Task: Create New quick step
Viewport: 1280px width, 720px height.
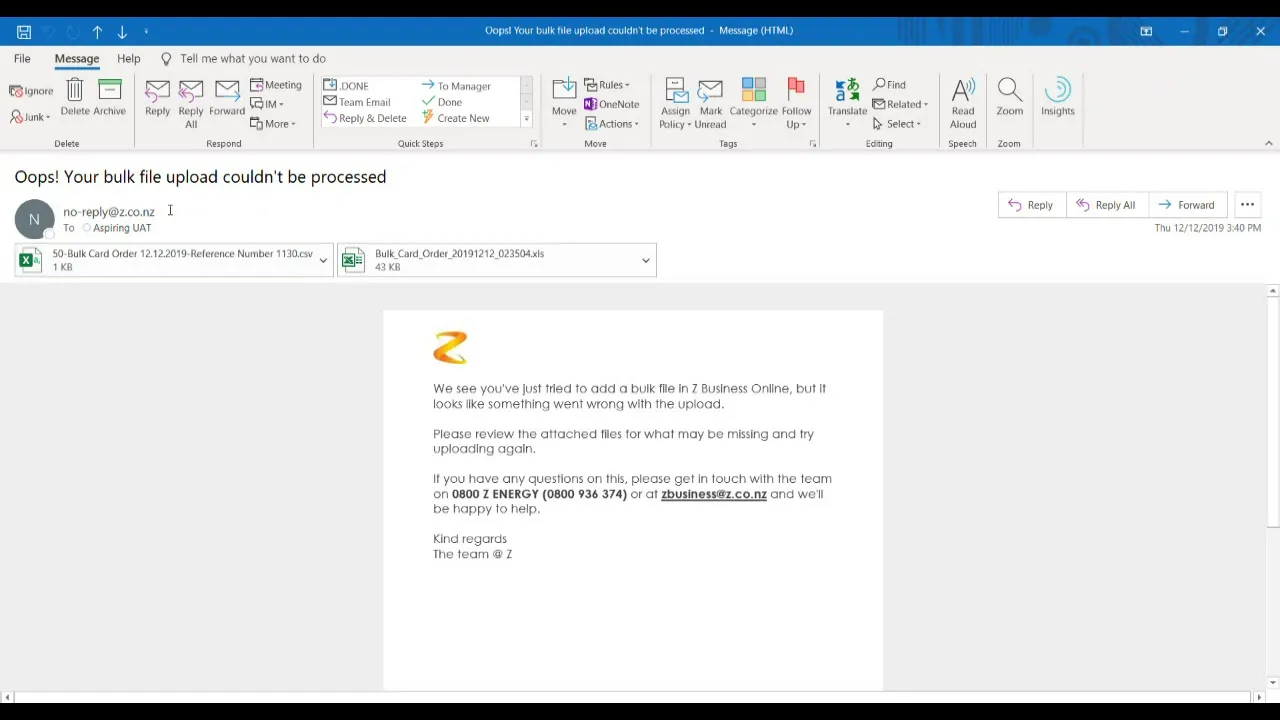Action: [456, 118]
